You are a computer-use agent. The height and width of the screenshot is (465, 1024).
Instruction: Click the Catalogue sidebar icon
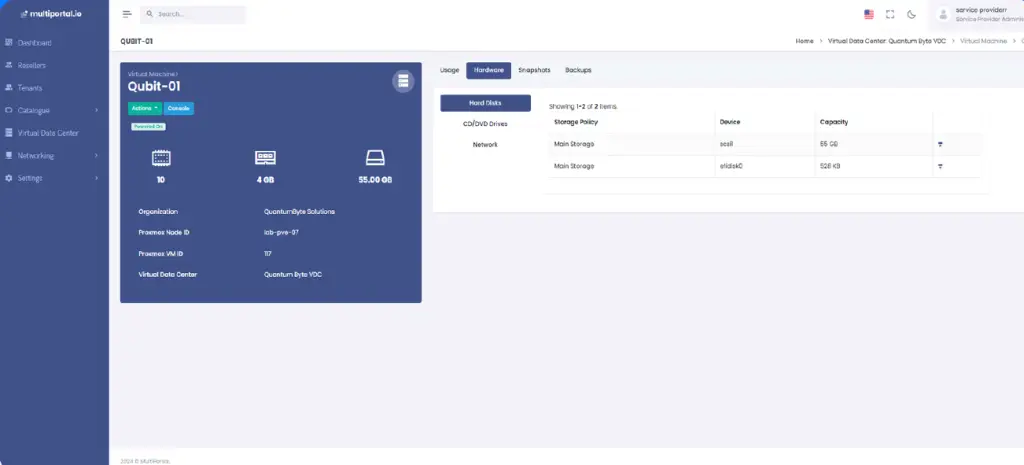tap(9, 110)
